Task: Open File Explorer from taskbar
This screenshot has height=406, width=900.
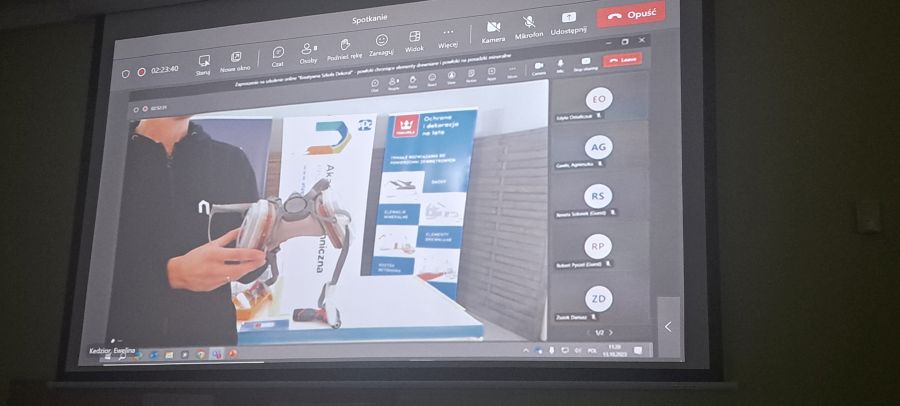Action: [x=169, y=355]
